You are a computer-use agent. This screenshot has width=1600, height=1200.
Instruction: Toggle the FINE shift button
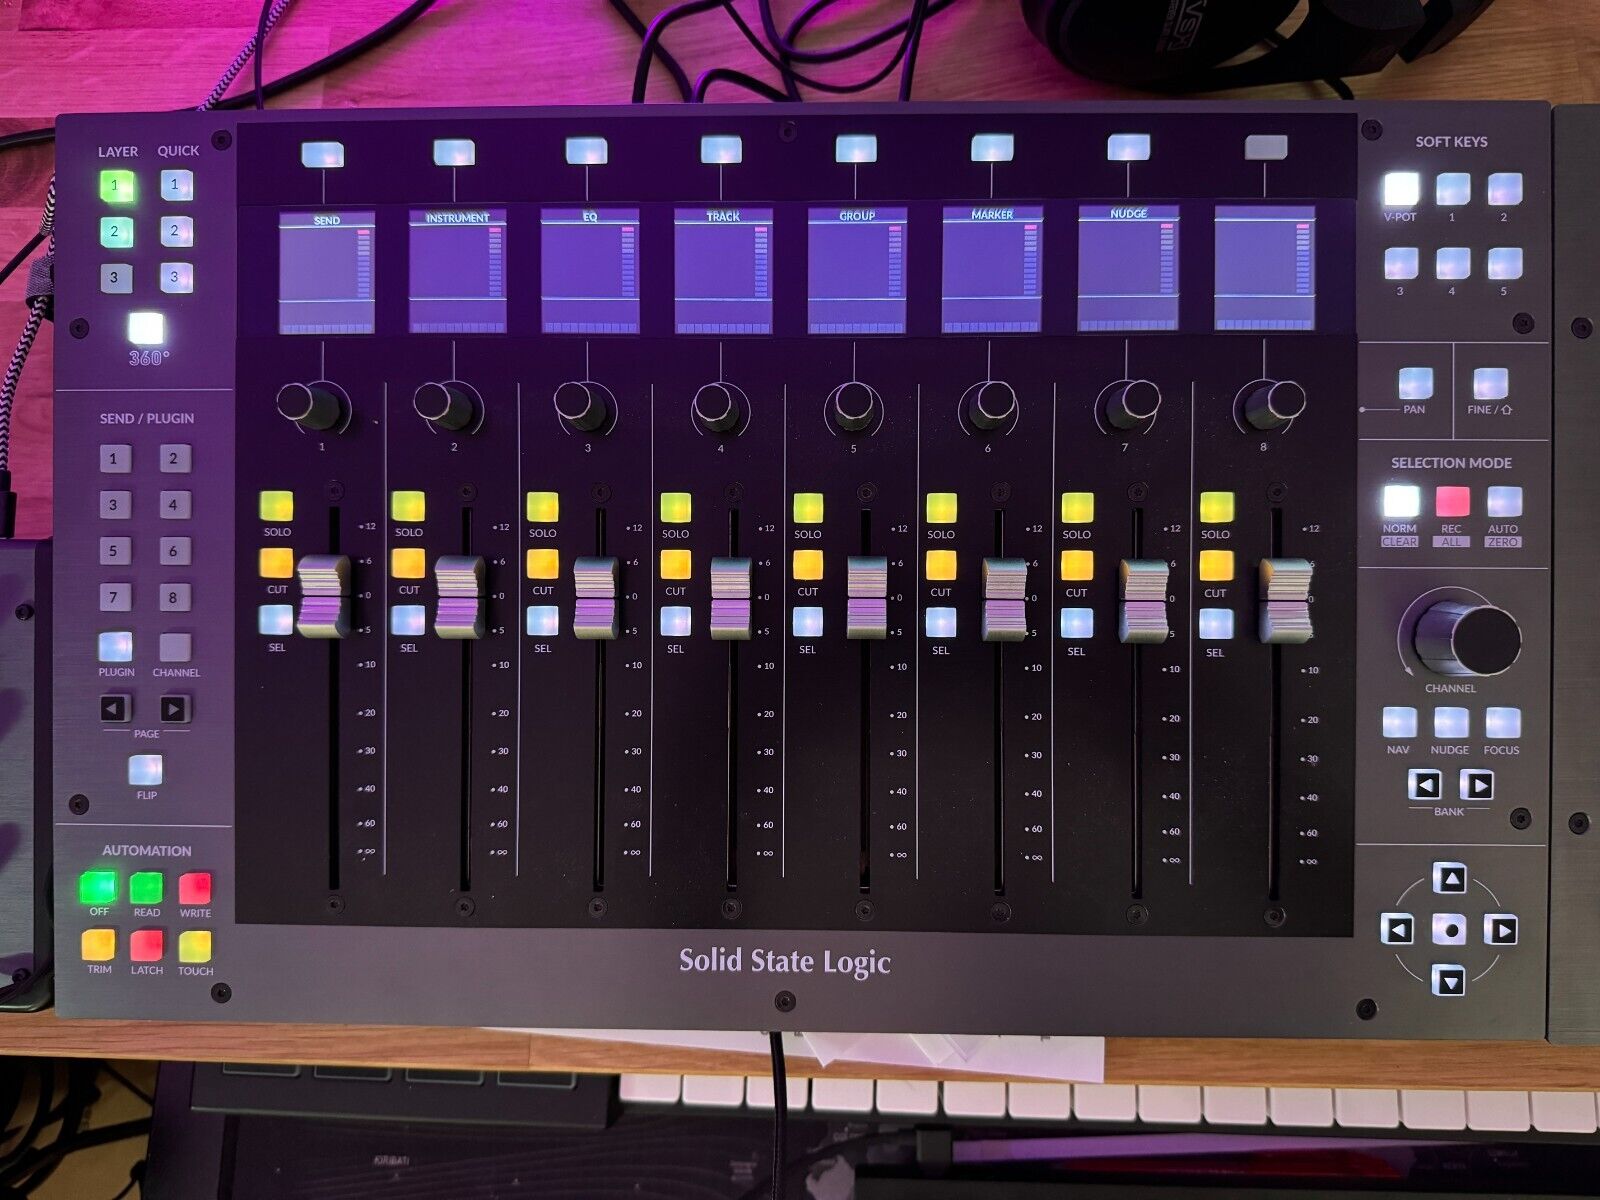pyautogui.click(x=1490, y=383)
